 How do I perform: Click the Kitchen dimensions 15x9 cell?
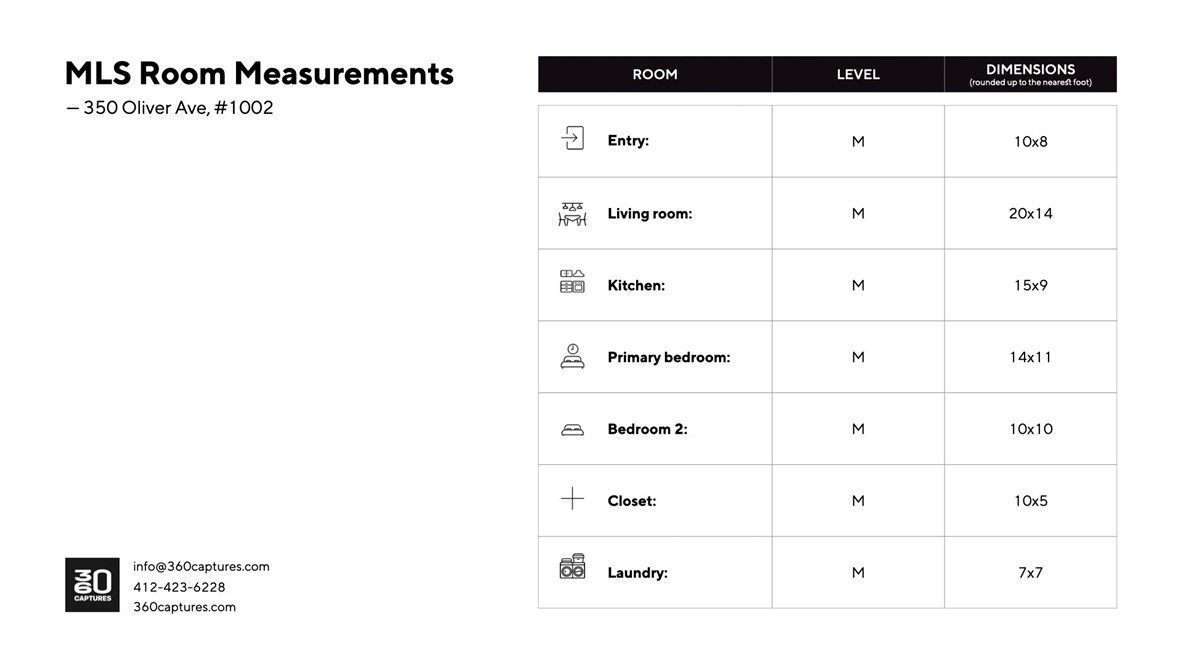coord(1030,285)
